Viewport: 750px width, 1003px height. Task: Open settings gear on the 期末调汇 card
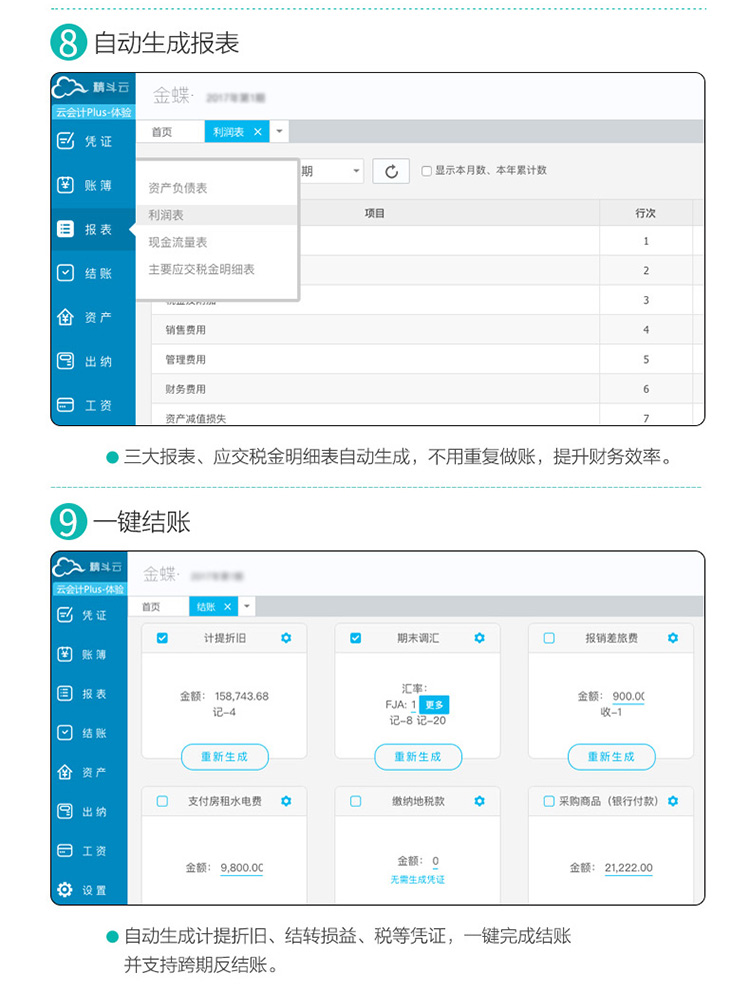[479, 638]
